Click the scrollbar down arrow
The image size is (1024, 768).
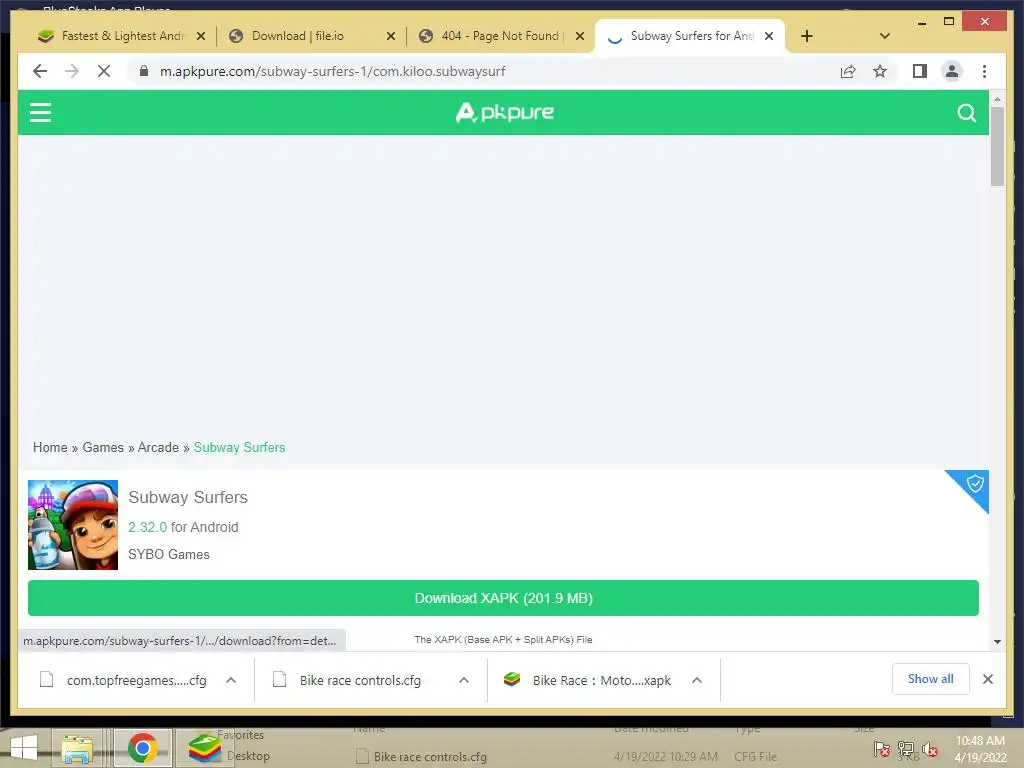(x=997, y=642)
